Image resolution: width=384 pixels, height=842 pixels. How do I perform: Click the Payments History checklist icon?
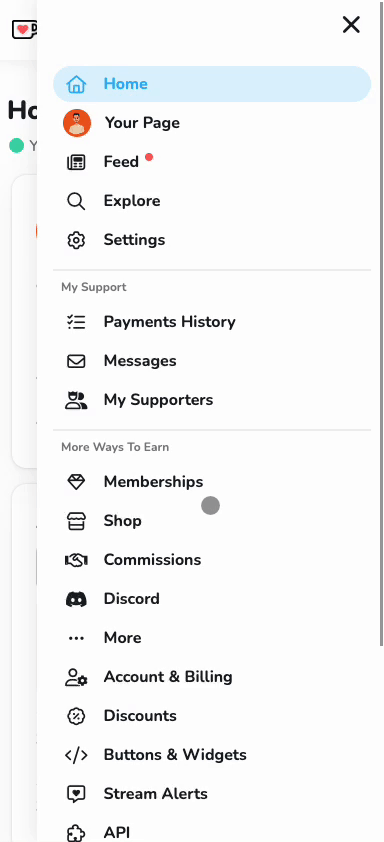tap(76, 322)
